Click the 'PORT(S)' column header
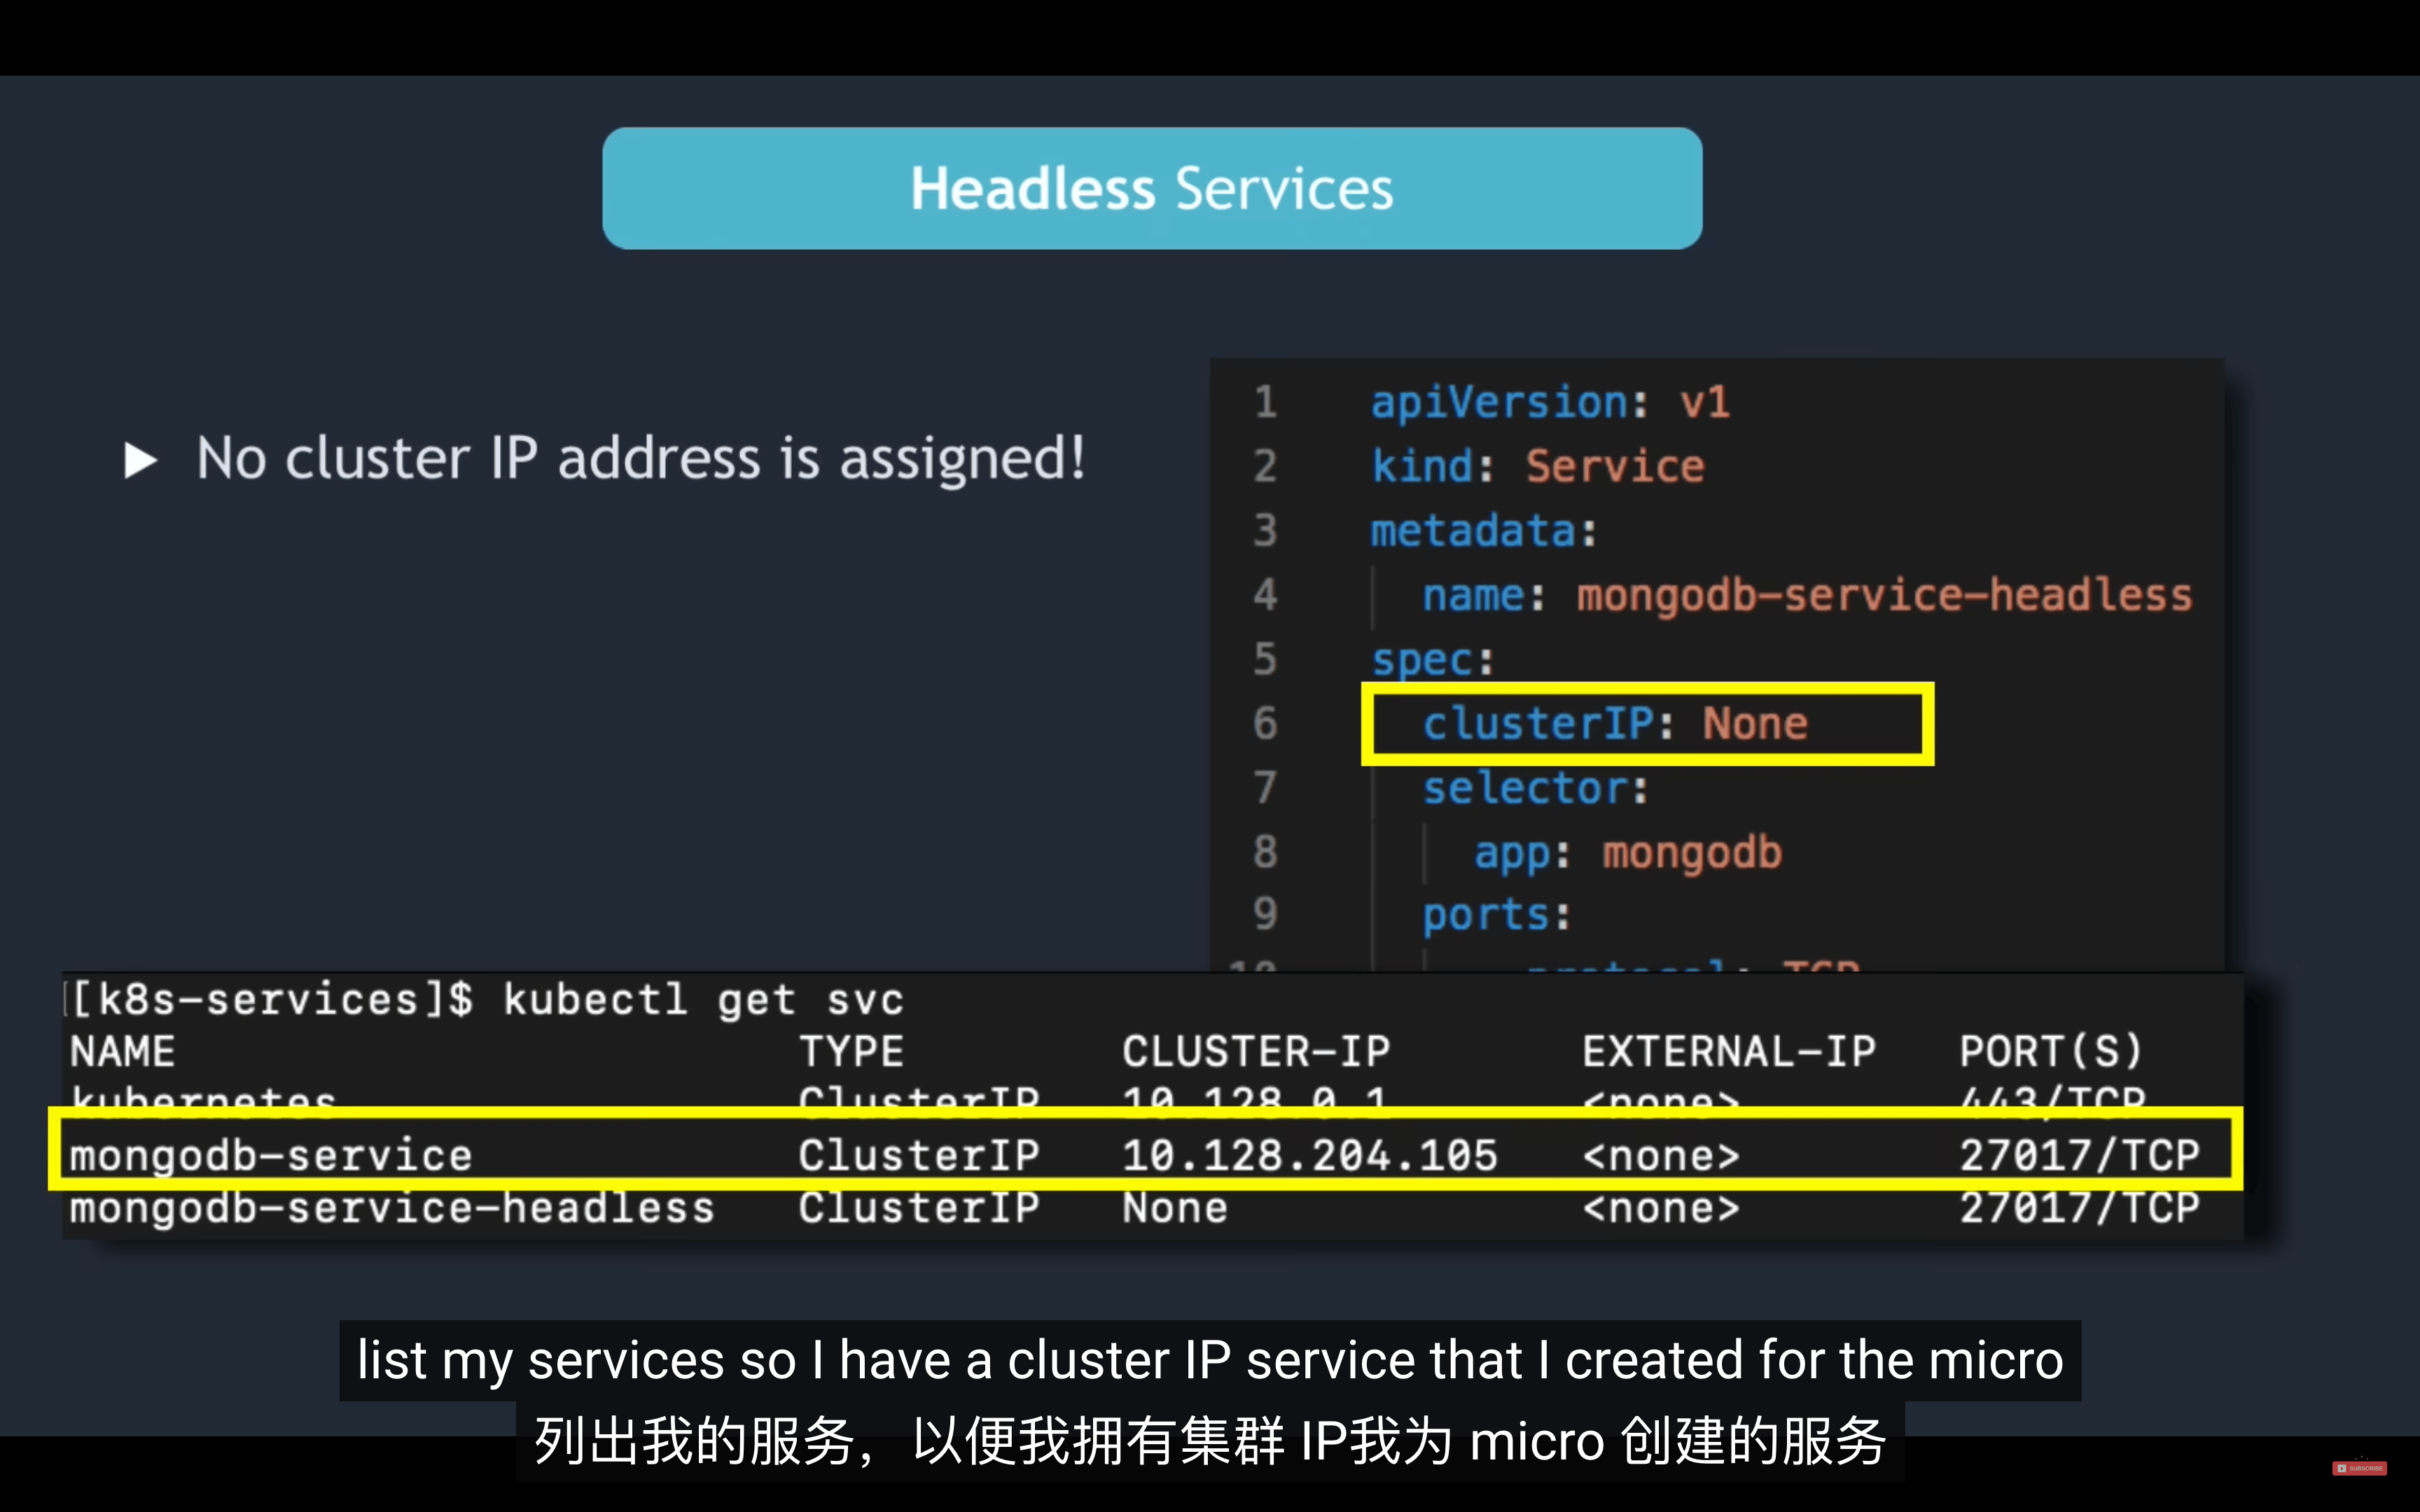The height and width of the screenshot is (1512, 2420). point(2050,1052)
